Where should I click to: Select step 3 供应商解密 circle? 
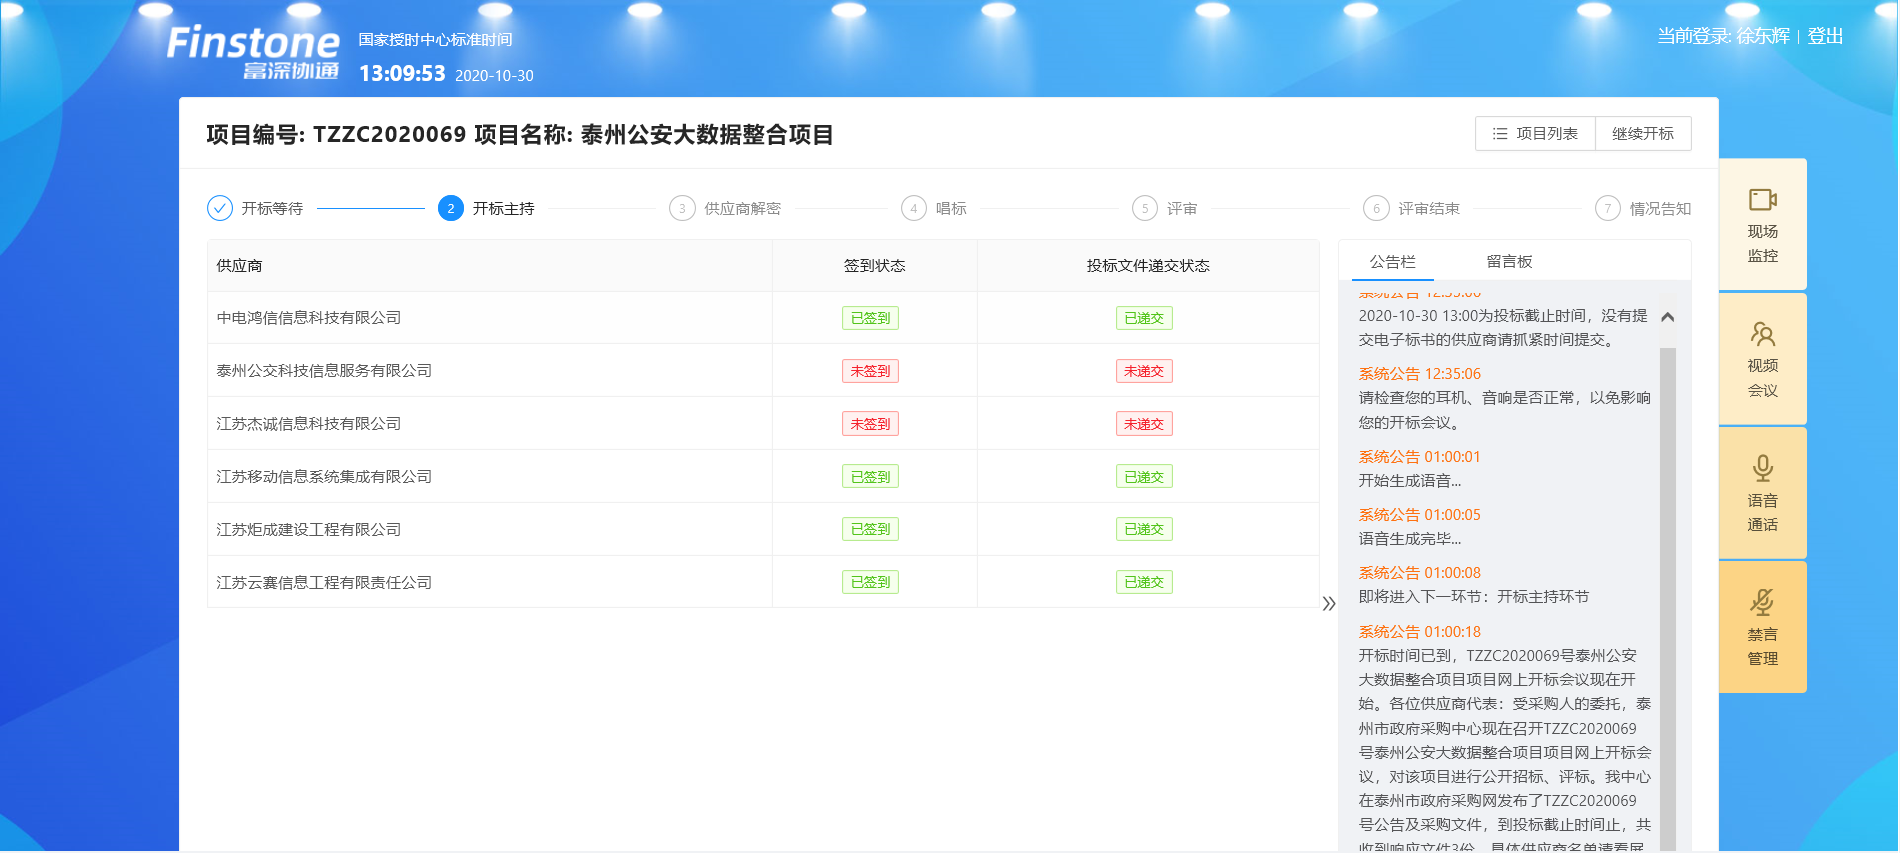682,208
